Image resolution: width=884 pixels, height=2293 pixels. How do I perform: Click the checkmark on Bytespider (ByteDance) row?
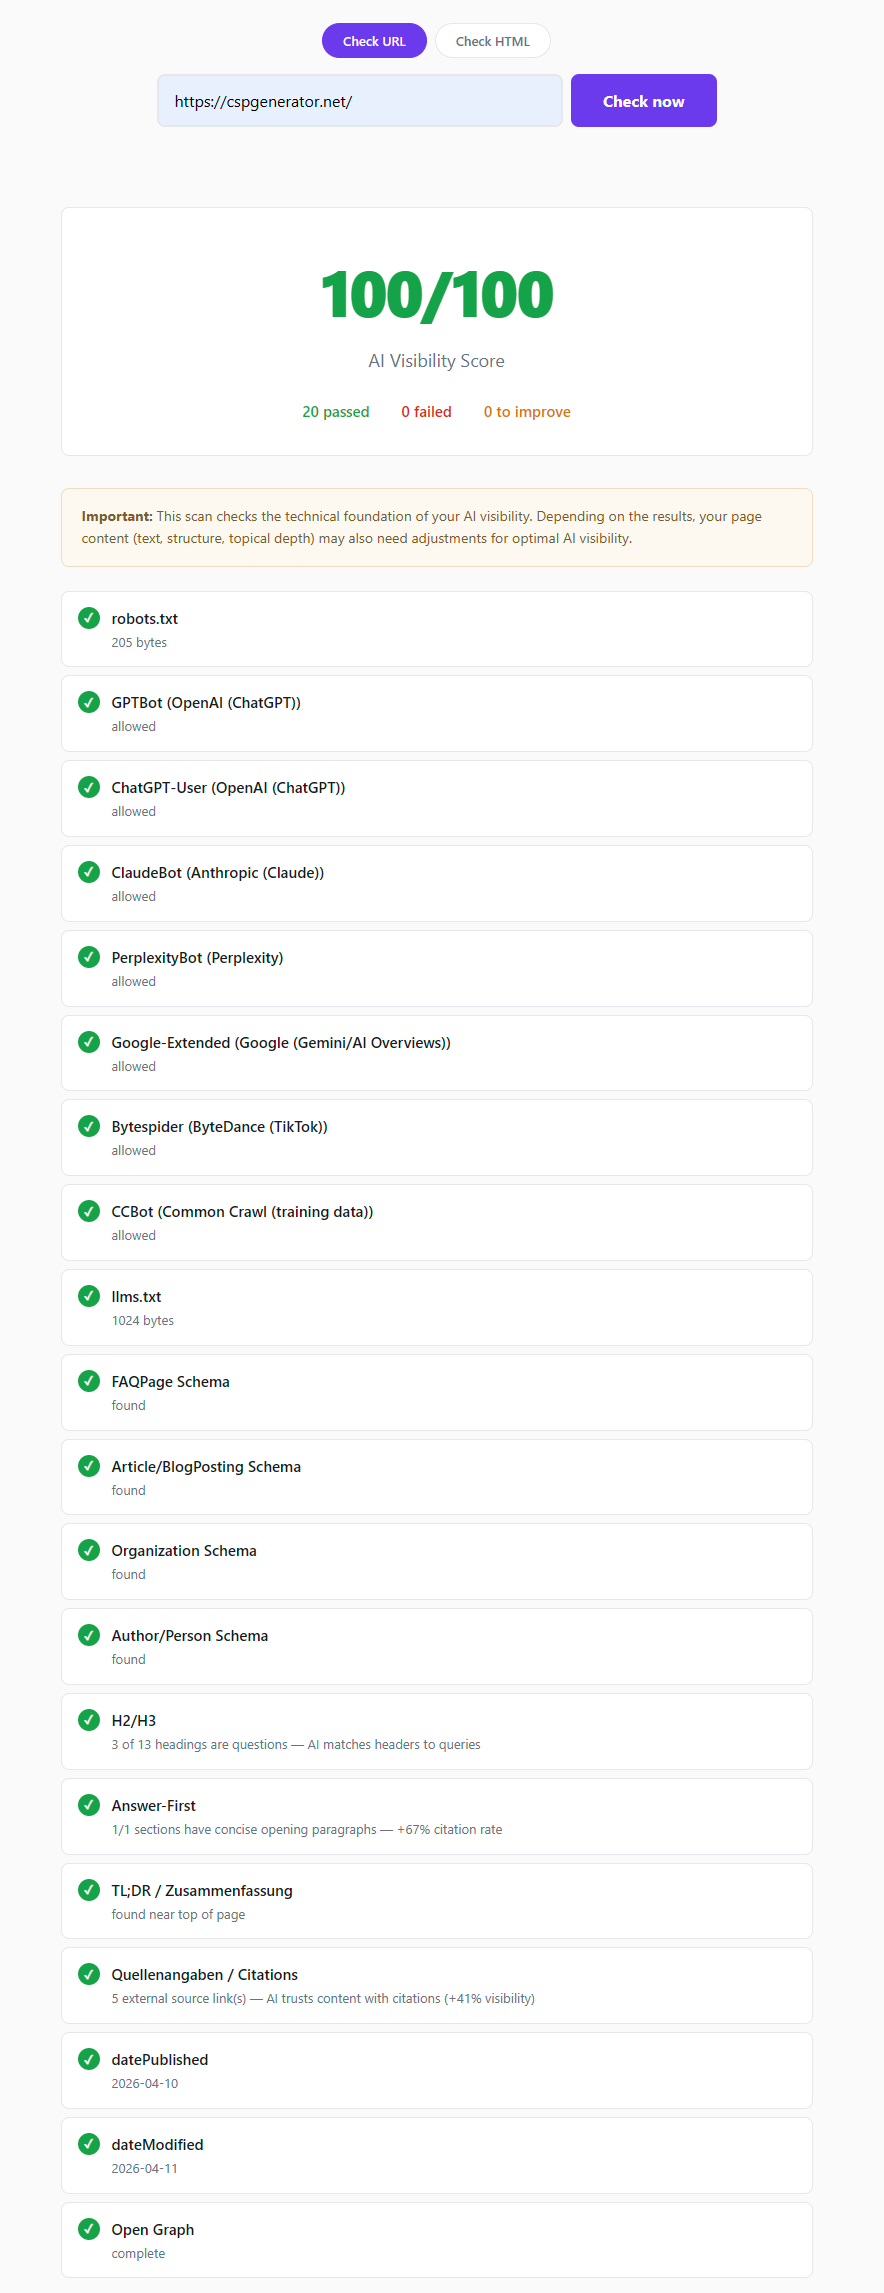click(88, 1126)
